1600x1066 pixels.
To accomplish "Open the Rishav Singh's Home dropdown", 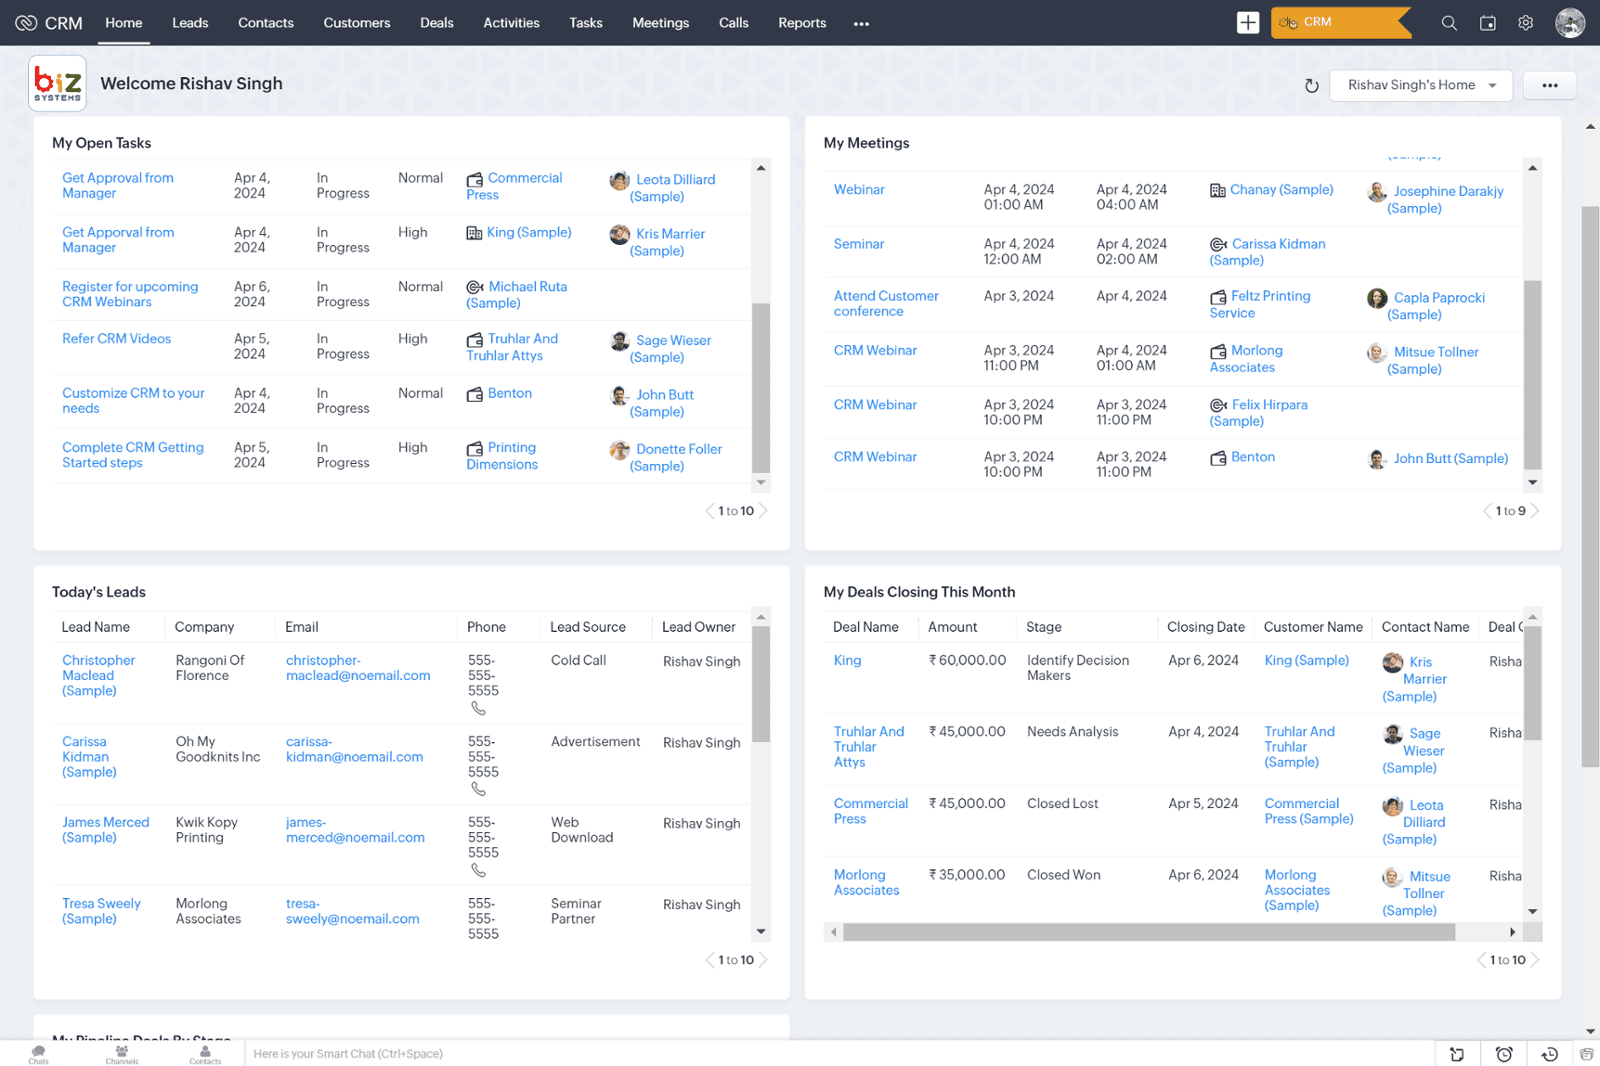I will [1420, 85].
